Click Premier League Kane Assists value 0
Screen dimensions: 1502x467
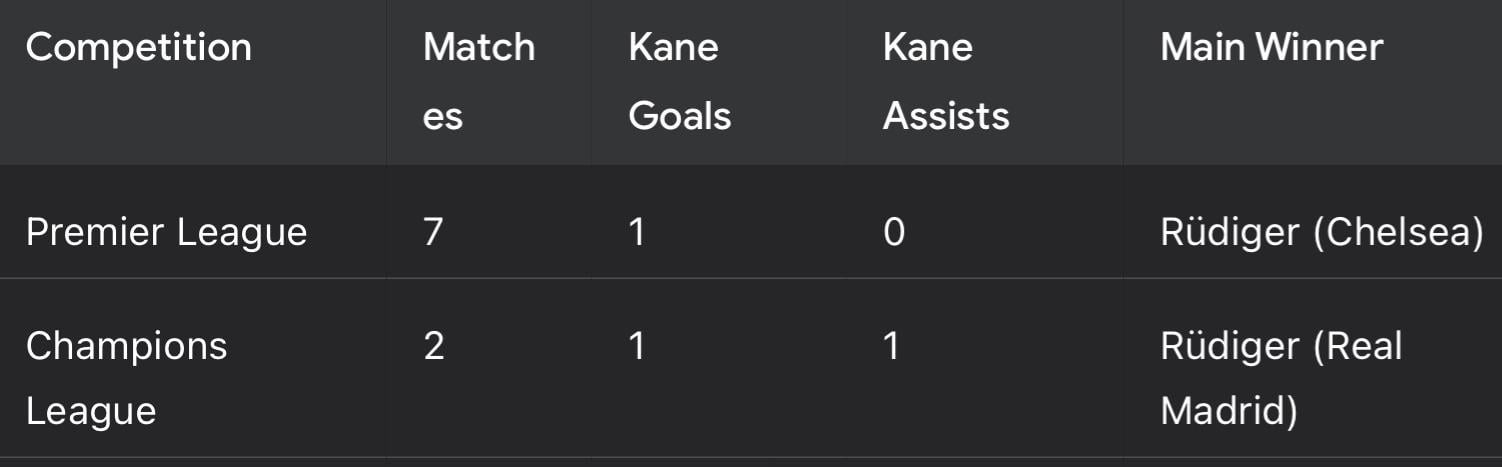coord(893,232)
